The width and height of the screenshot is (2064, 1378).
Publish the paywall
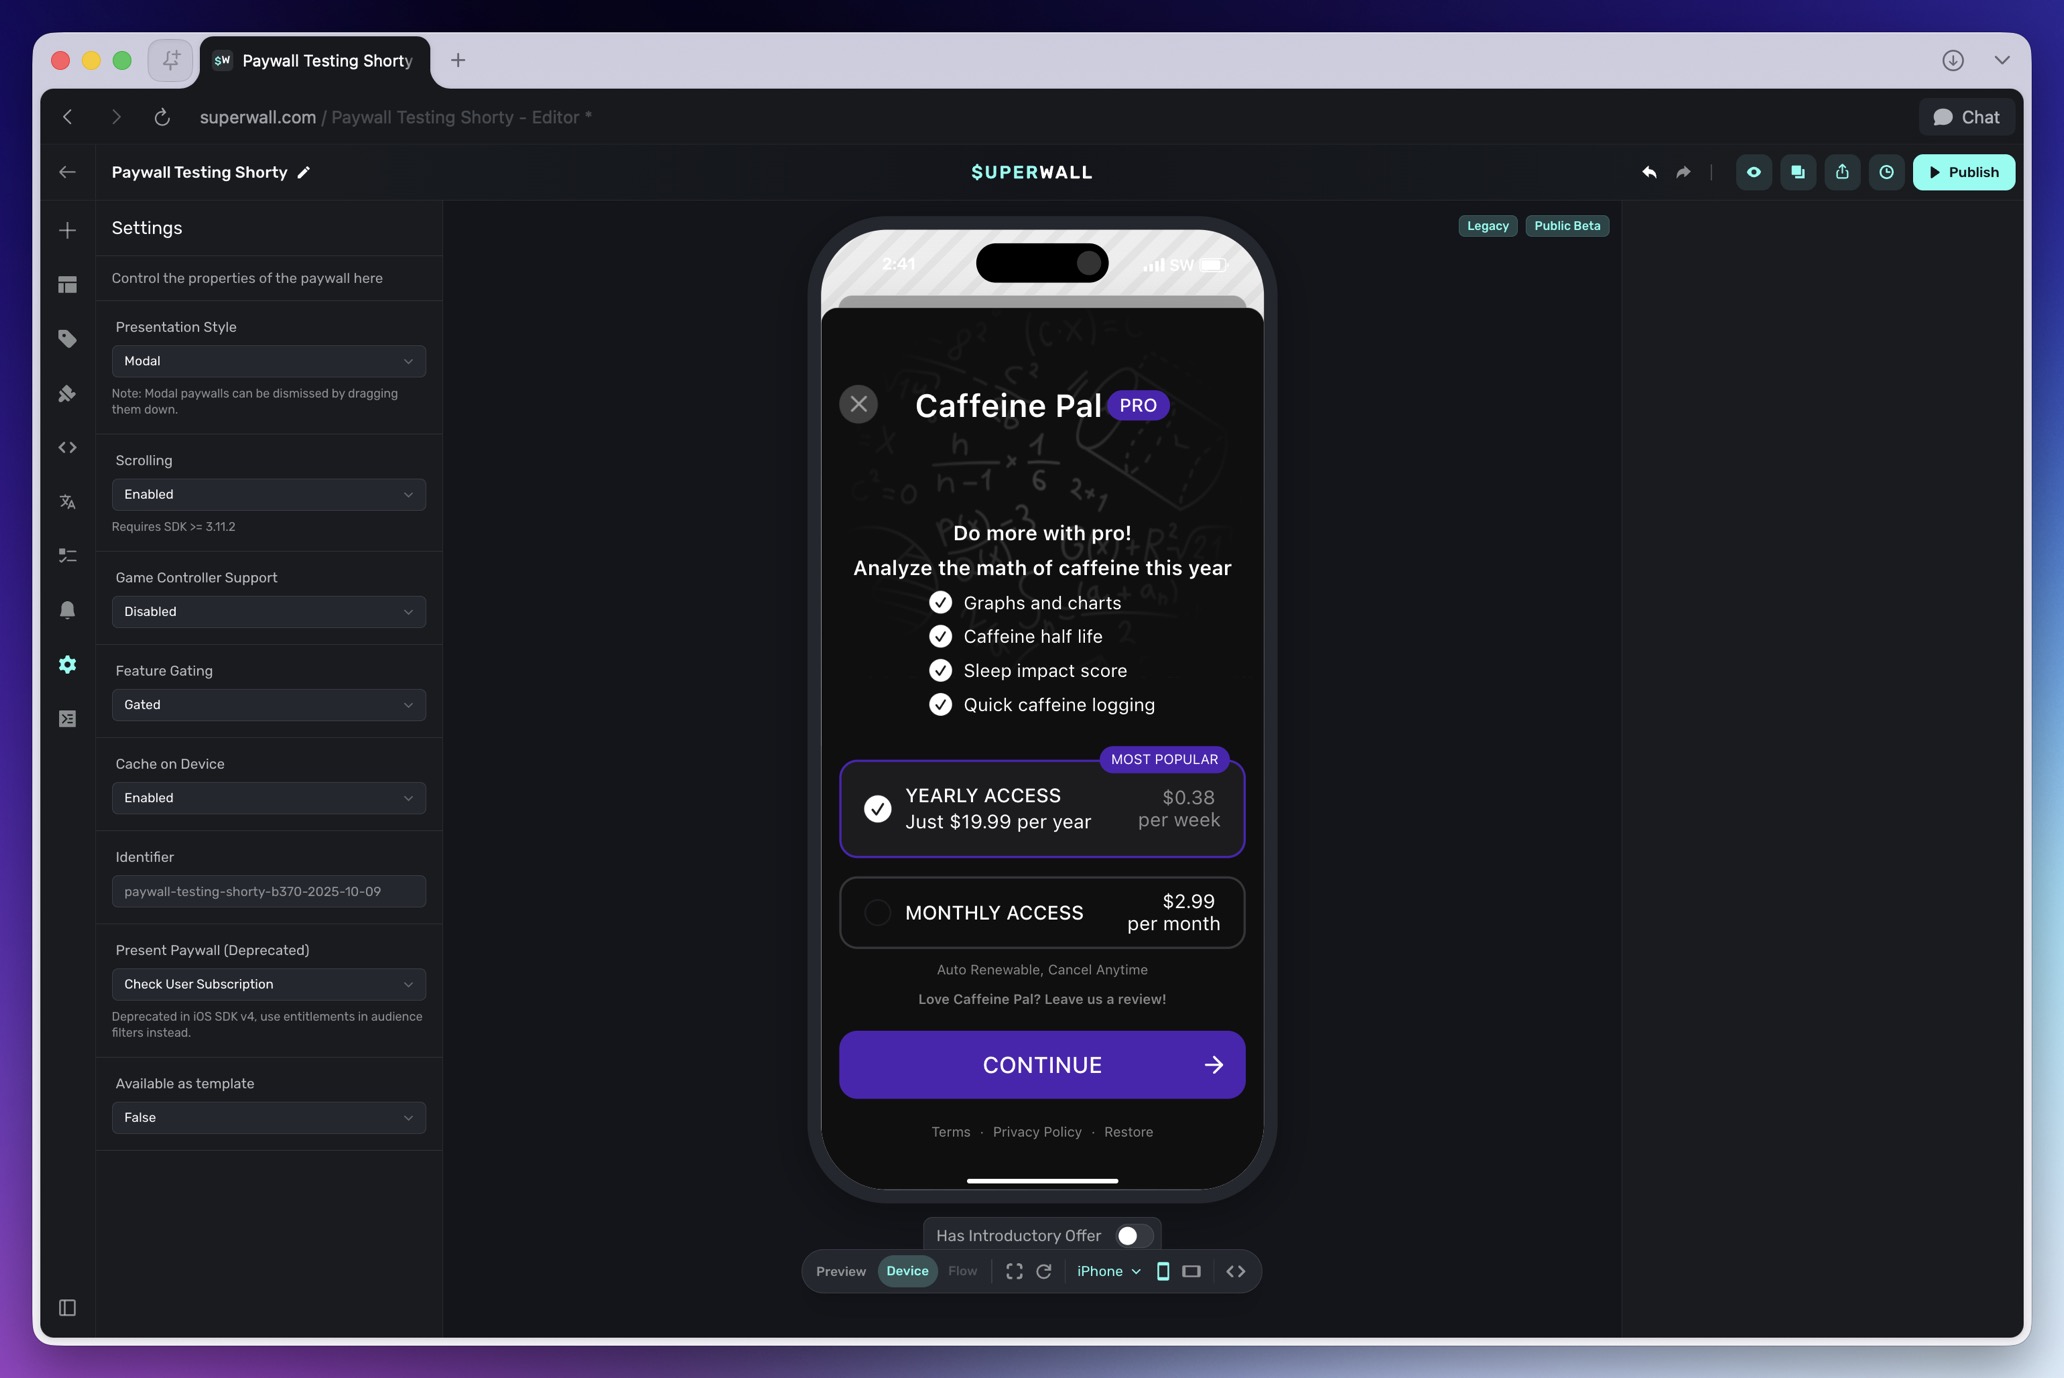point(1963,172)
